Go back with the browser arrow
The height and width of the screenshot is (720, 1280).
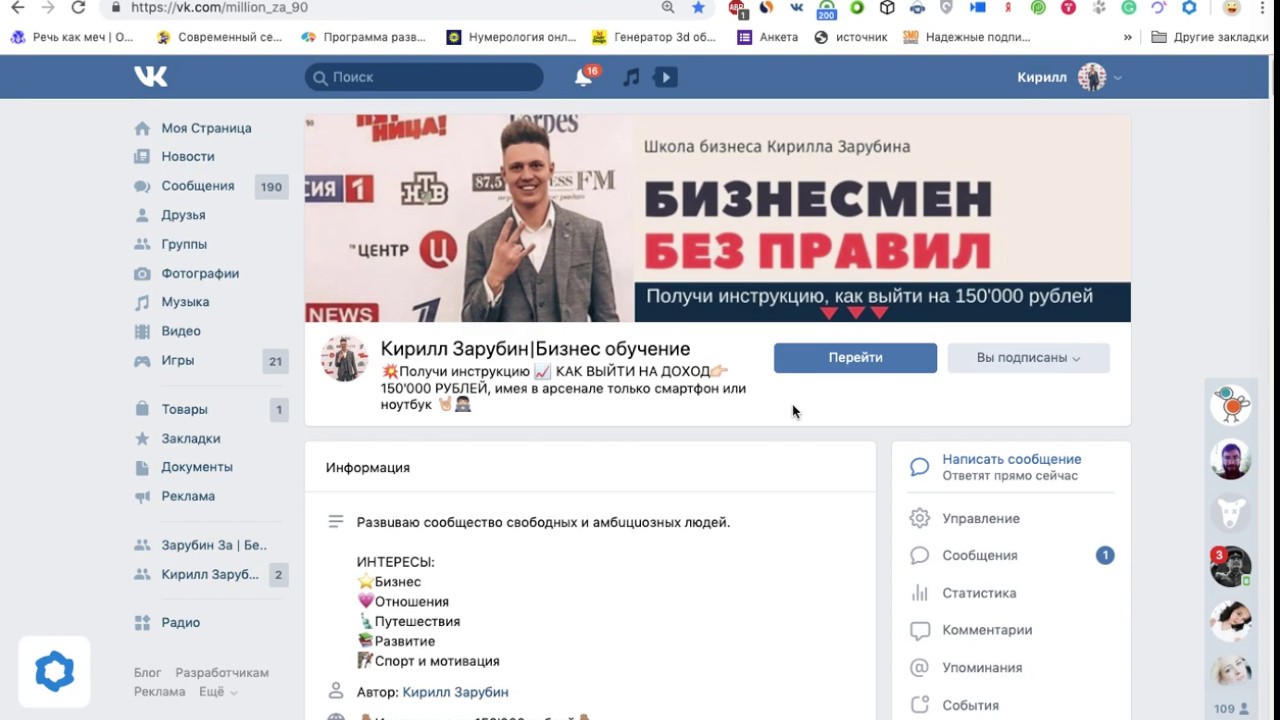tap(17, 7)
